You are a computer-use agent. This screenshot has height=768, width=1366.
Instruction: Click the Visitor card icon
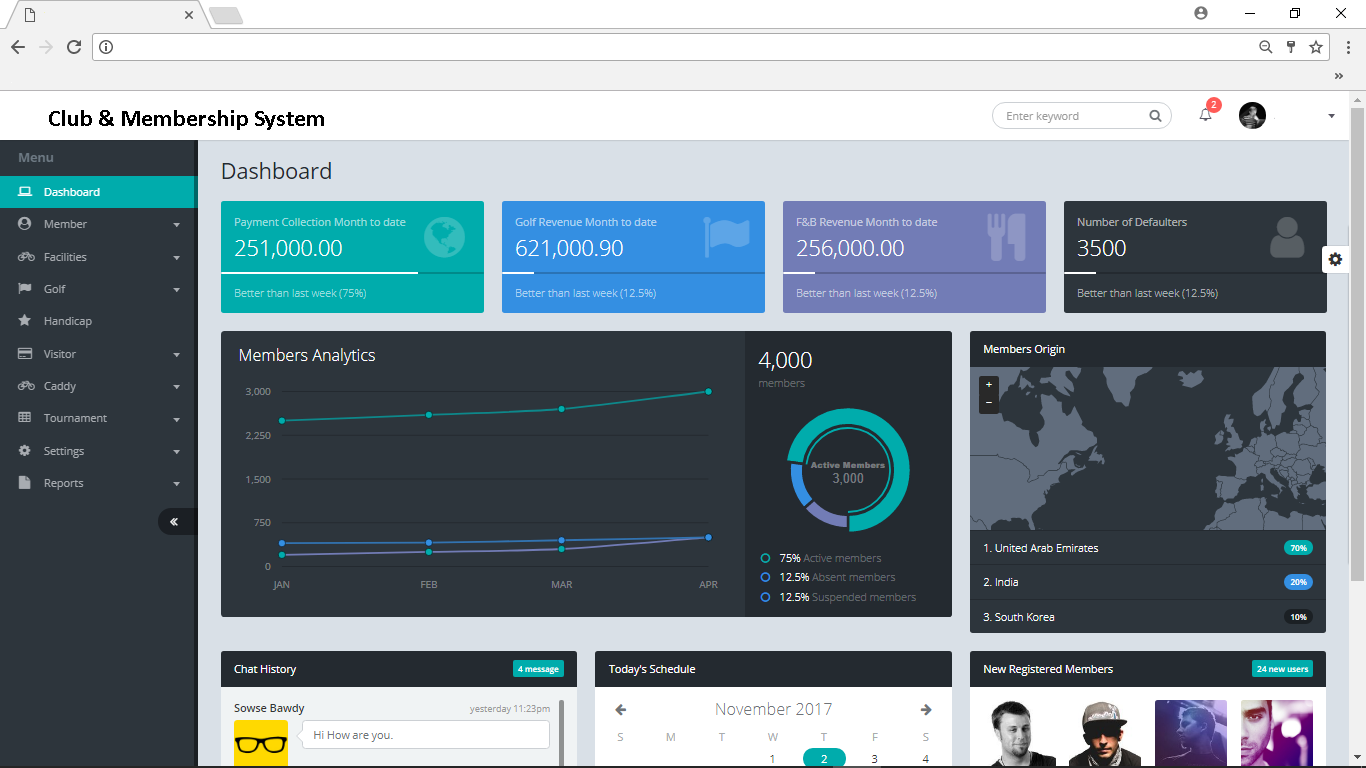pyautogui.click(x=25, y=354)
